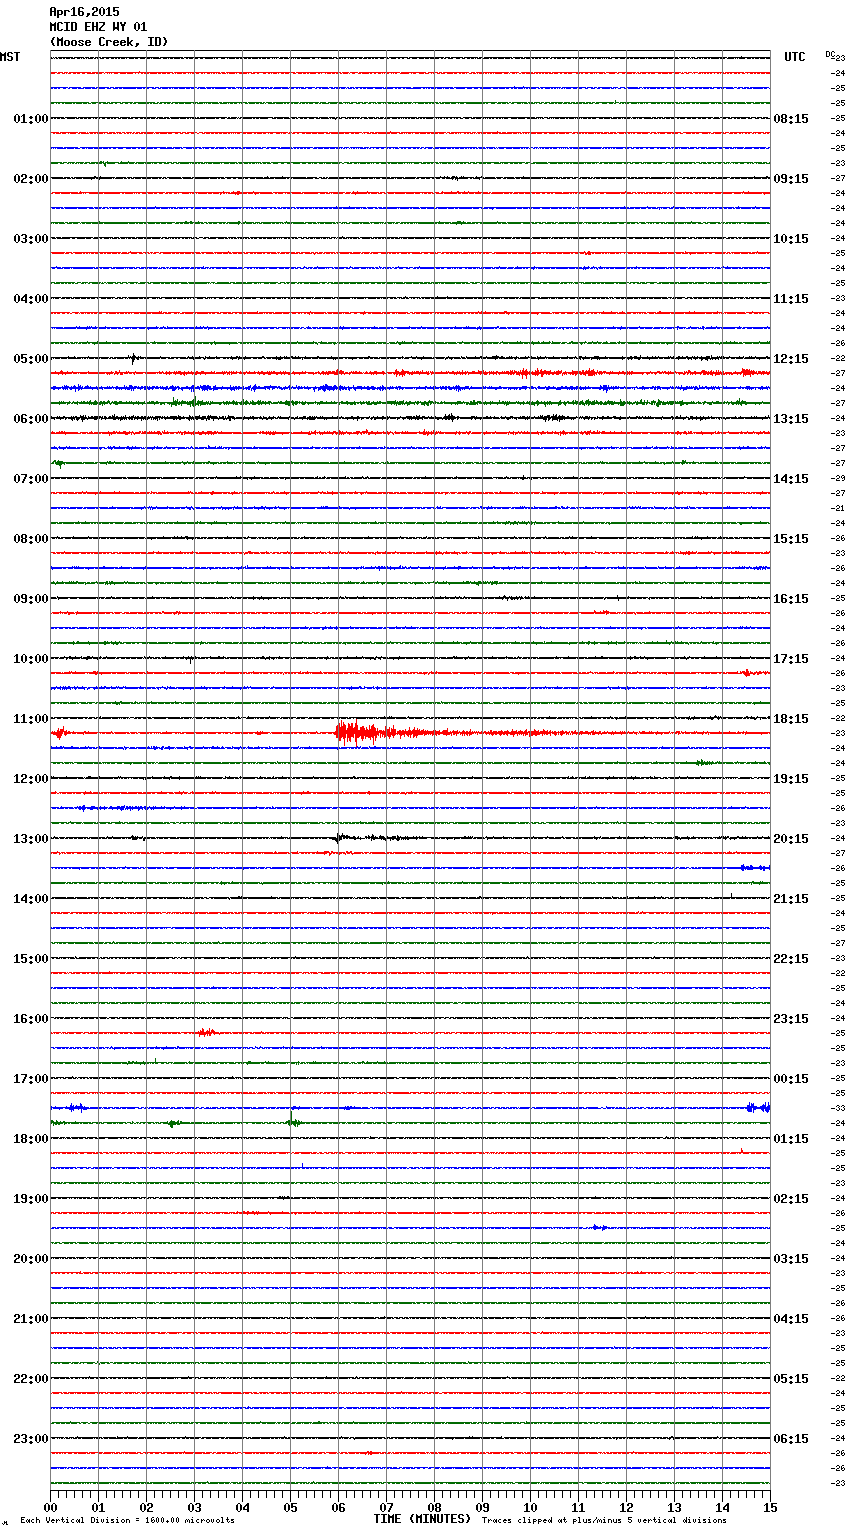Select the "03:00" MST time label
The image size is (850, 1534).
(x=31, y=239)
